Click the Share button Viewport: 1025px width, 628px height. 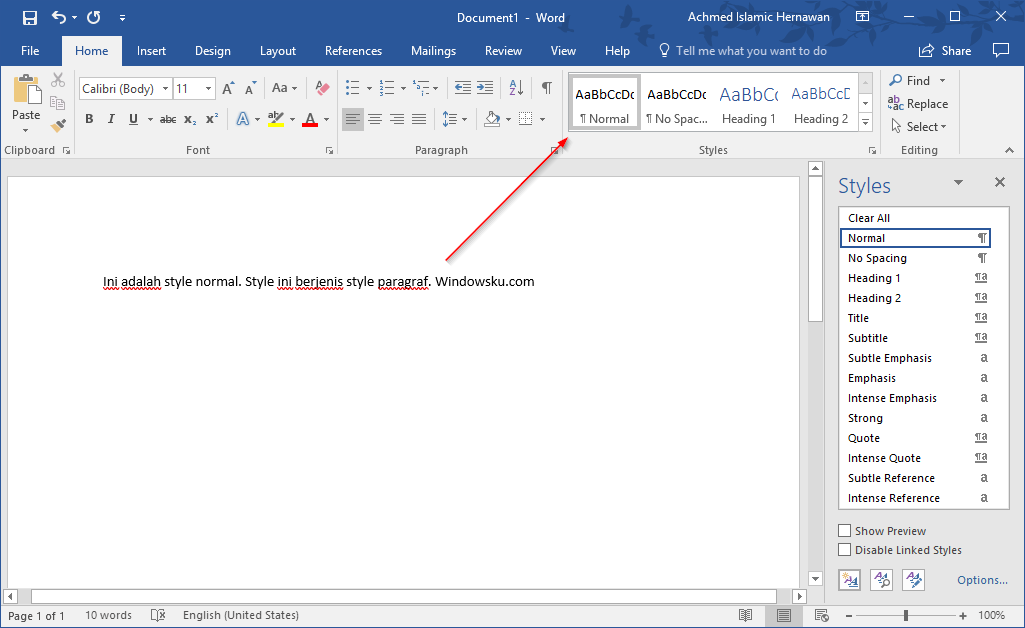(945, 51)
